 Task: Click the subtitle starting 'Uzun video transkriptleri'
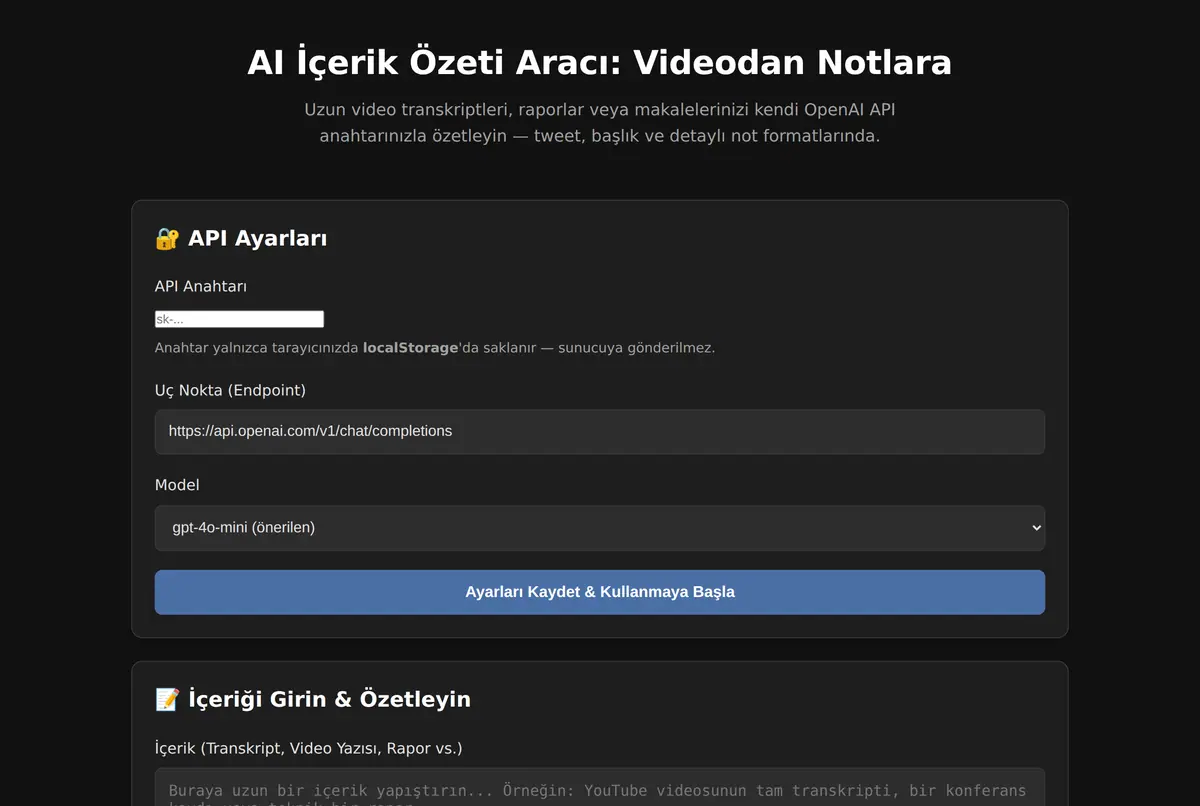pyautogui.click(x=600, y=122)
